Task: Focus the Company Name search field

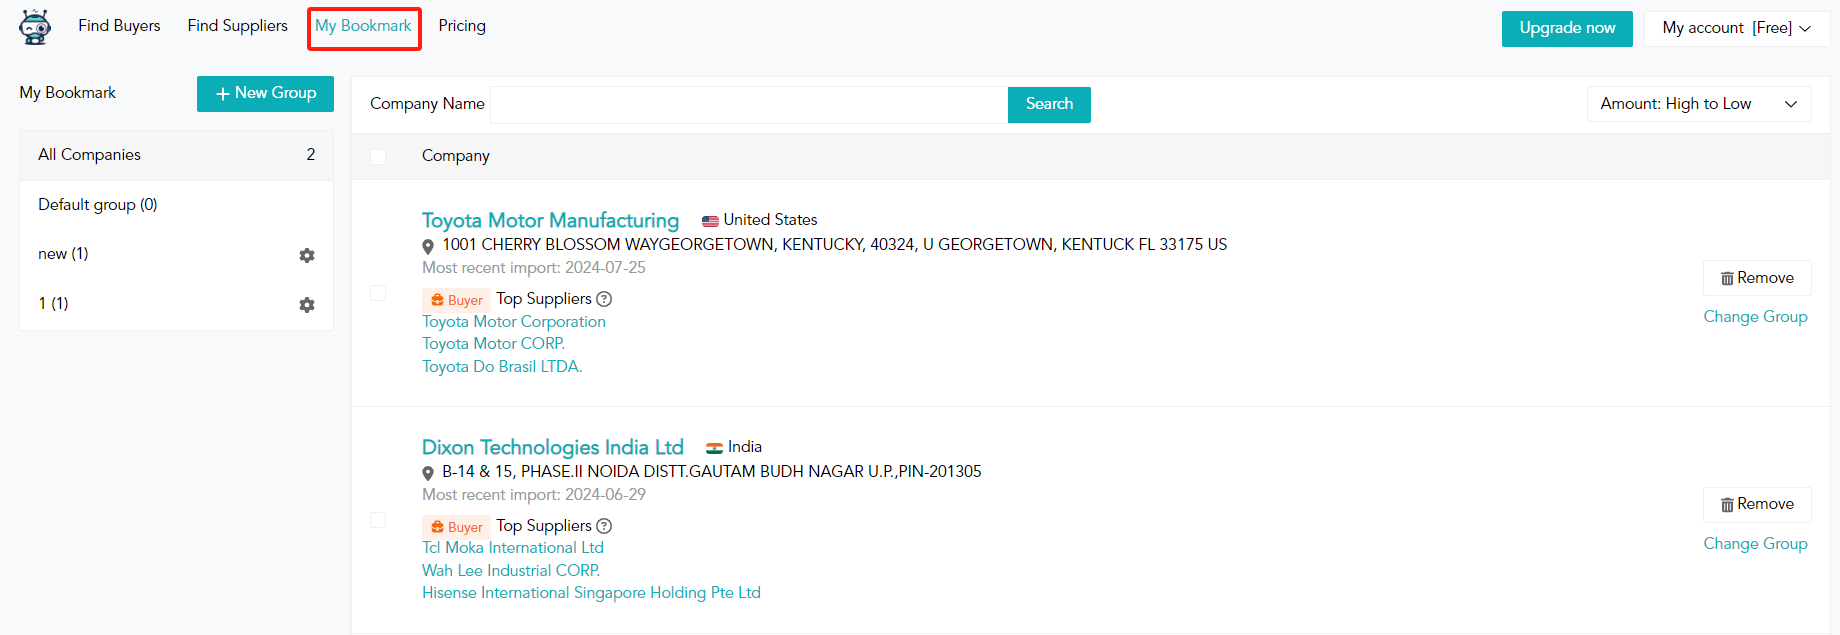Action: [749, 104]
